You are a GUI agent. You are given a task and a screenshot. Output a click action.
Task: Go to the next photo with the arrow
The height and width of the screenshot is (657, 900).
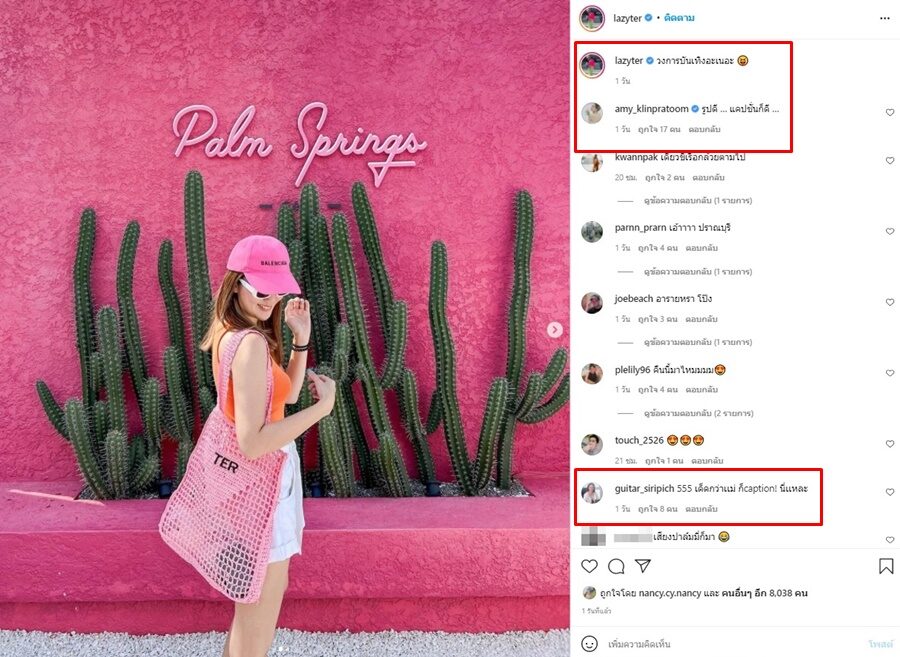tap(554, 329)
